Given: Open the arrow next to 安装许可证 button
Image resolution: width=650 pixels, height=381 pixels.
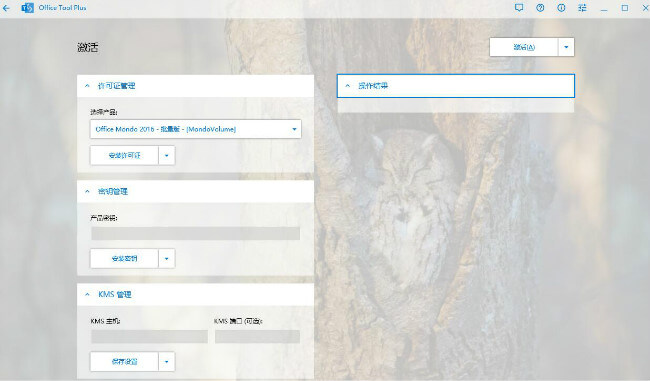Looking at the screenshot, I should coord(167,155).
